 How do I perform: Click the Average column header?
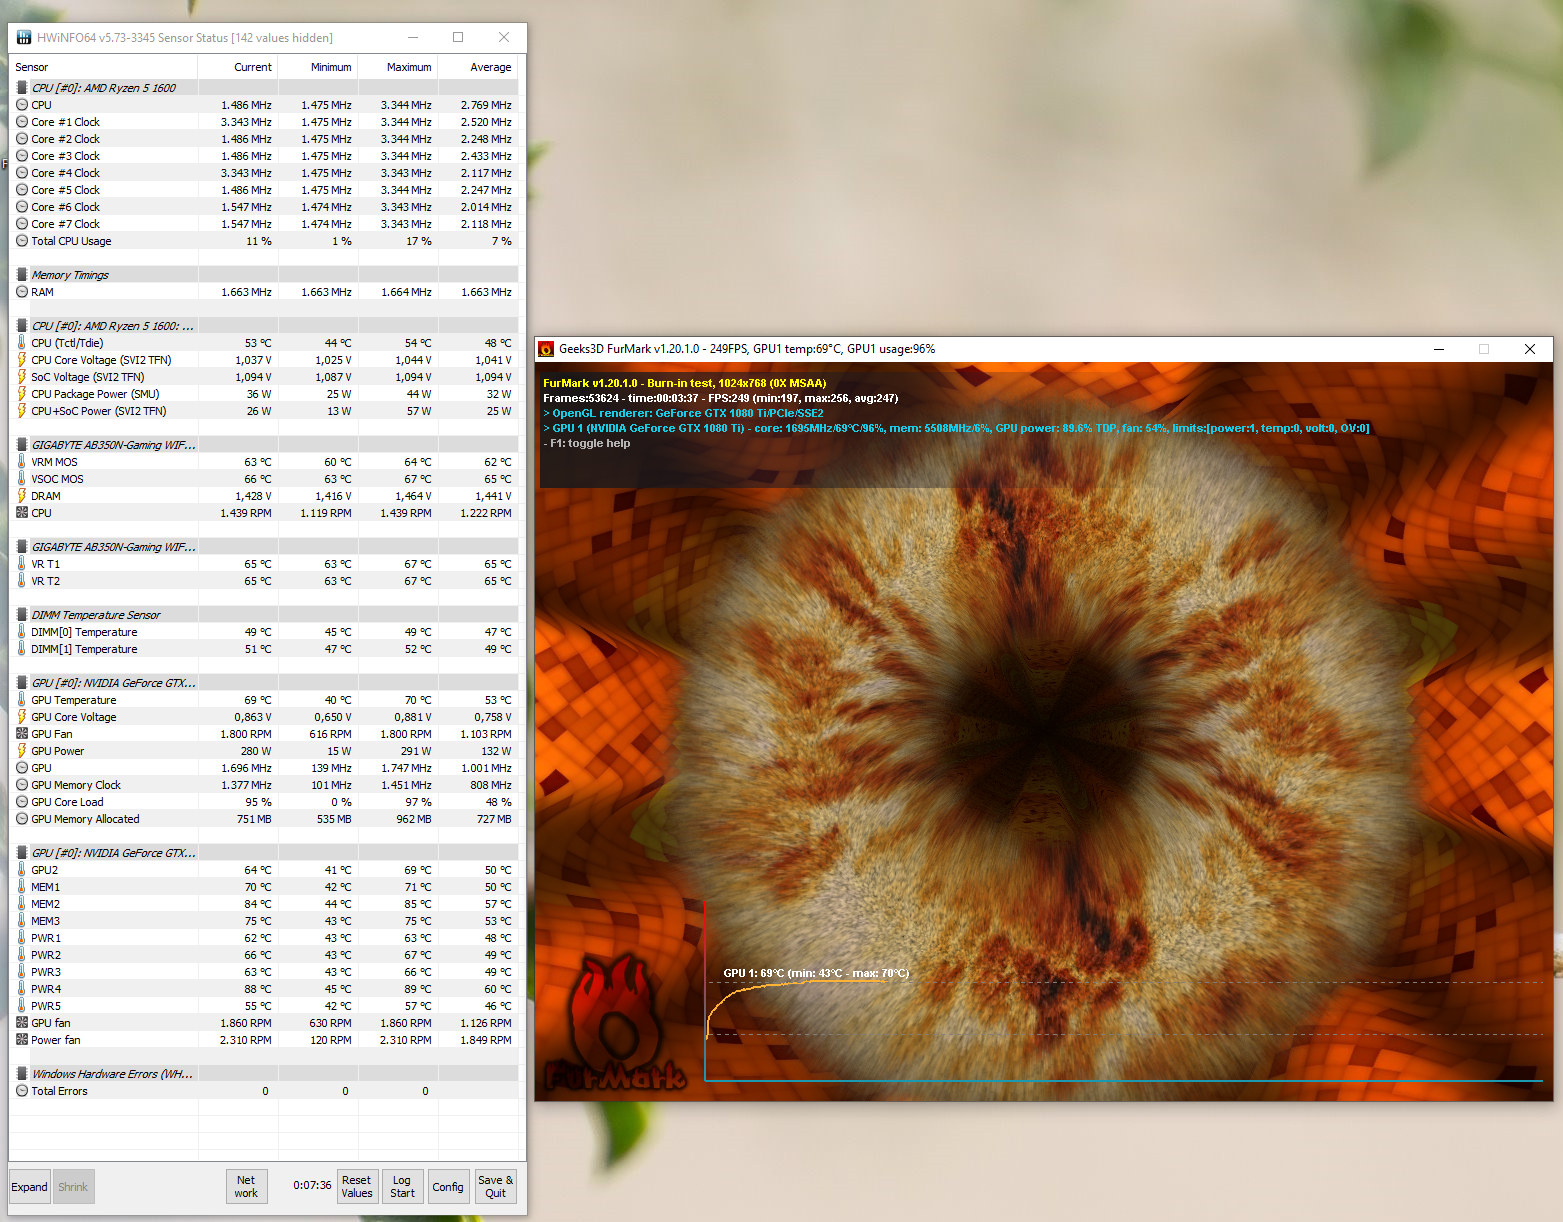(x=478, y=67)
